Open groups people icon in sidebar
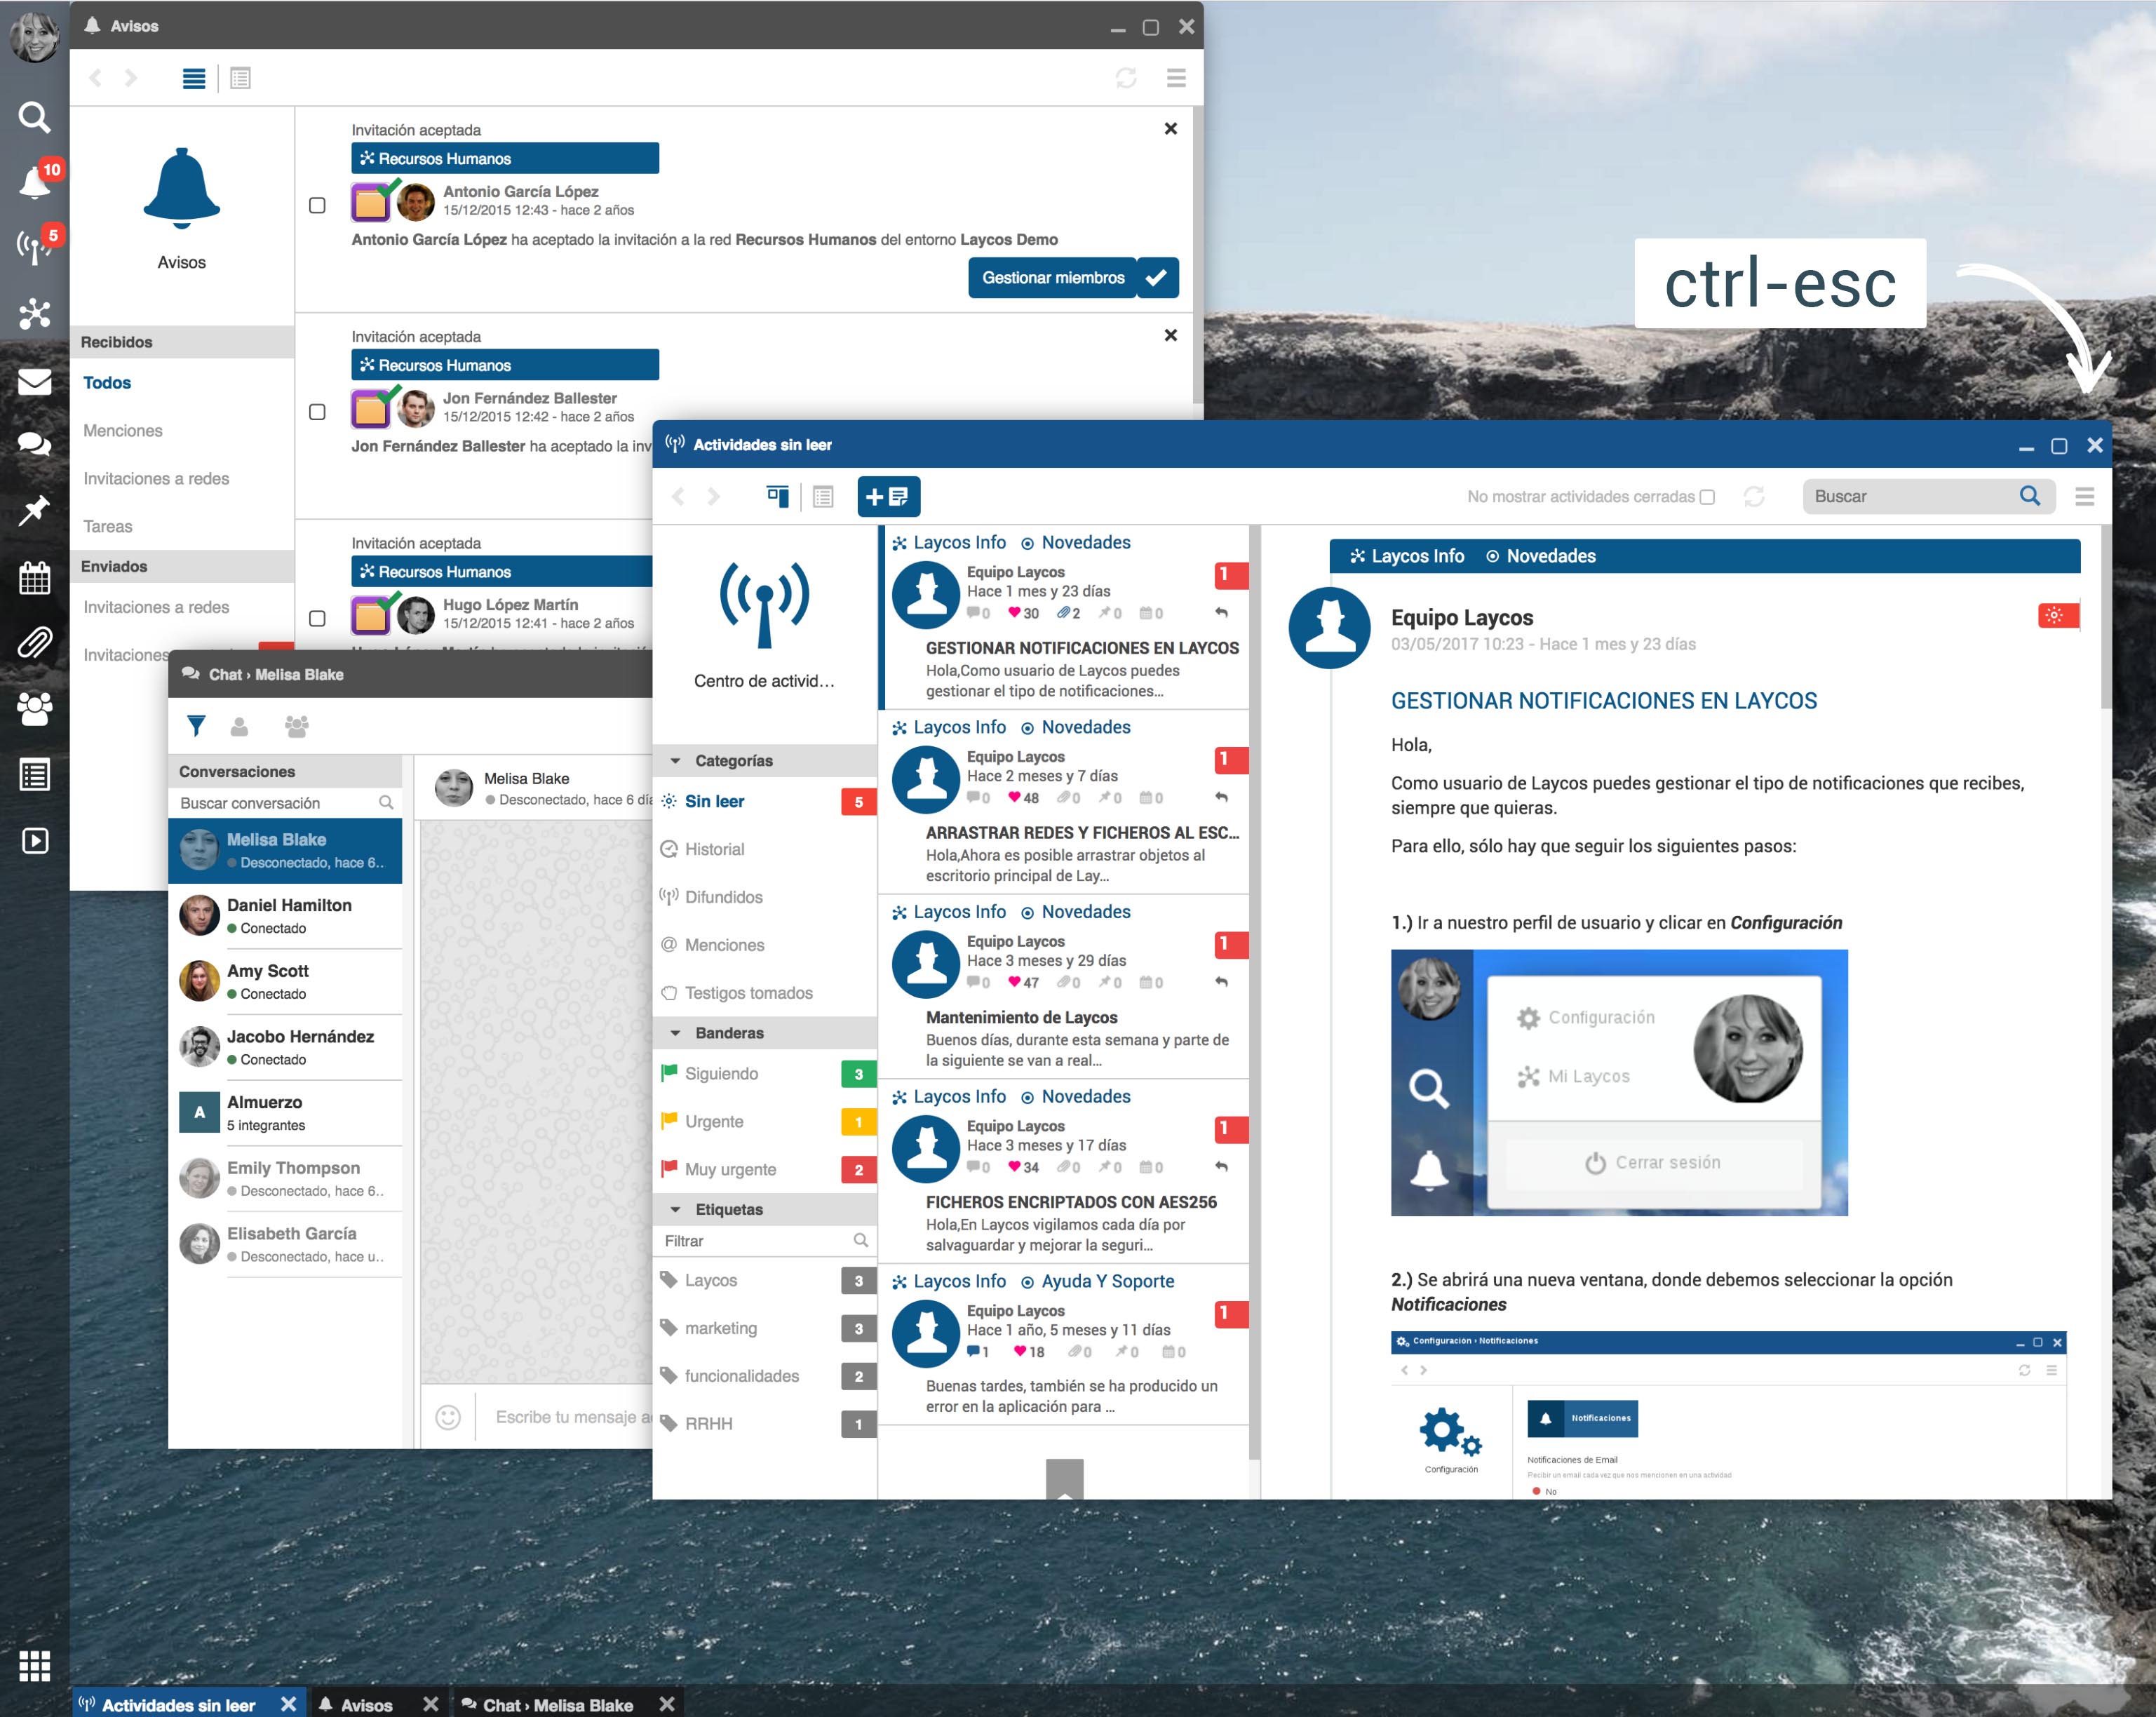The height and width of the screenshot is (1717, 2156). (x=34, y=708)
